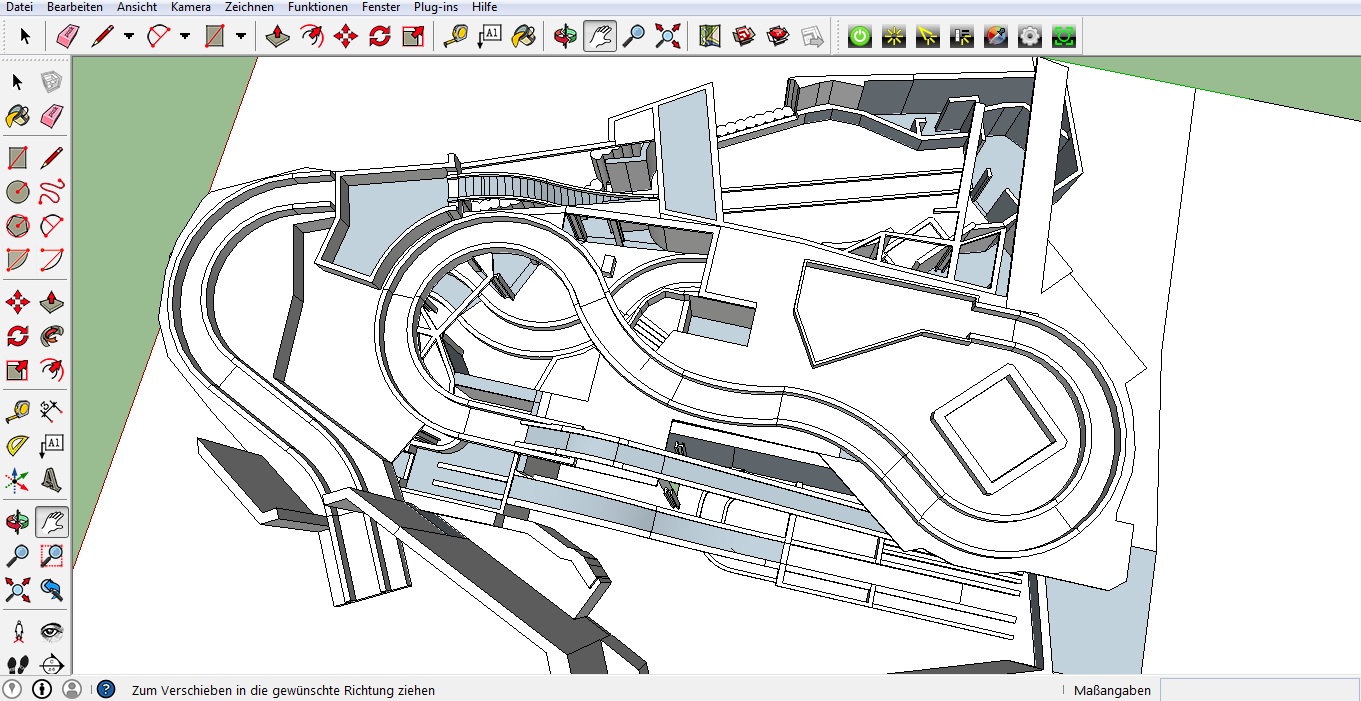Expand the rectangle shape dropdown arrow
1361x701 pixels.
[x=241, y=37]
